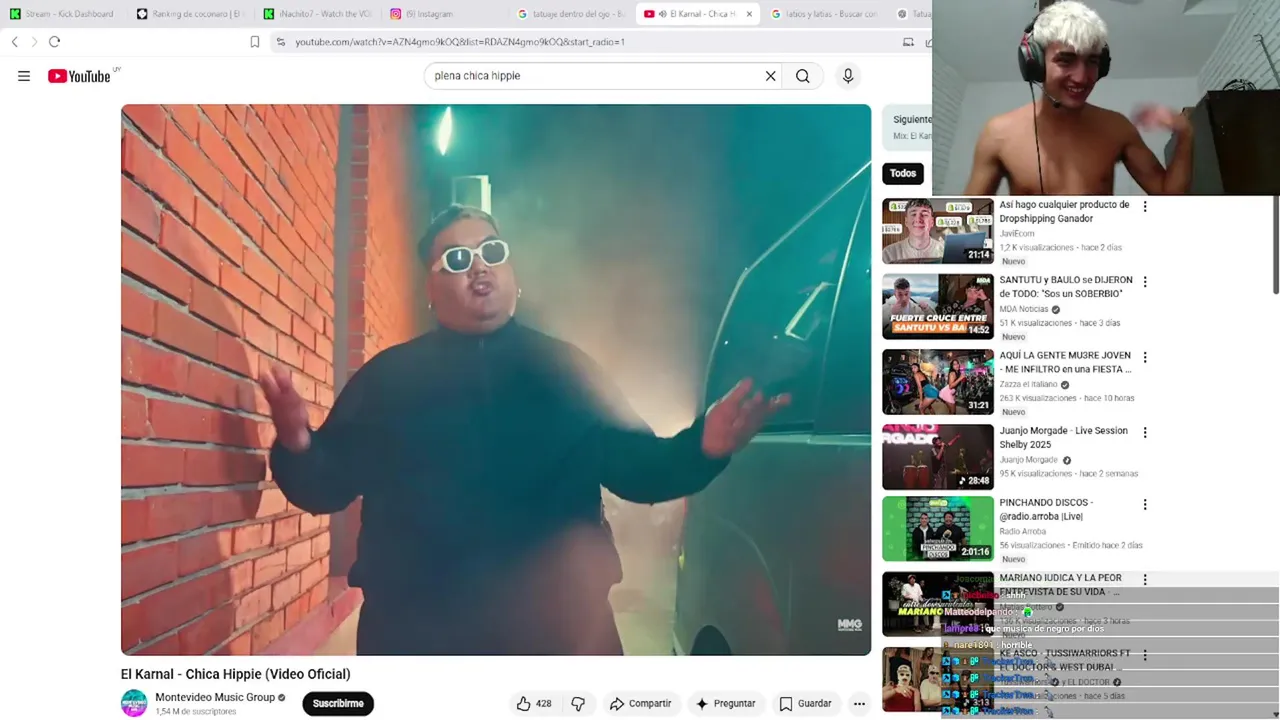Reload the page with the refresh icon

click(x=55, y=42)
